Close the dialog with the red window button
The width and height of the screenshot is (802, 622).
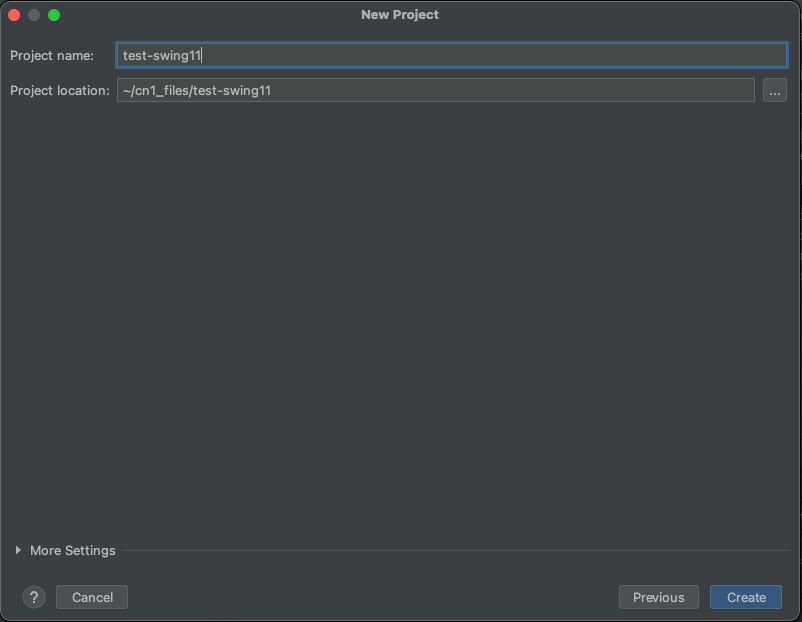[14, 15]
